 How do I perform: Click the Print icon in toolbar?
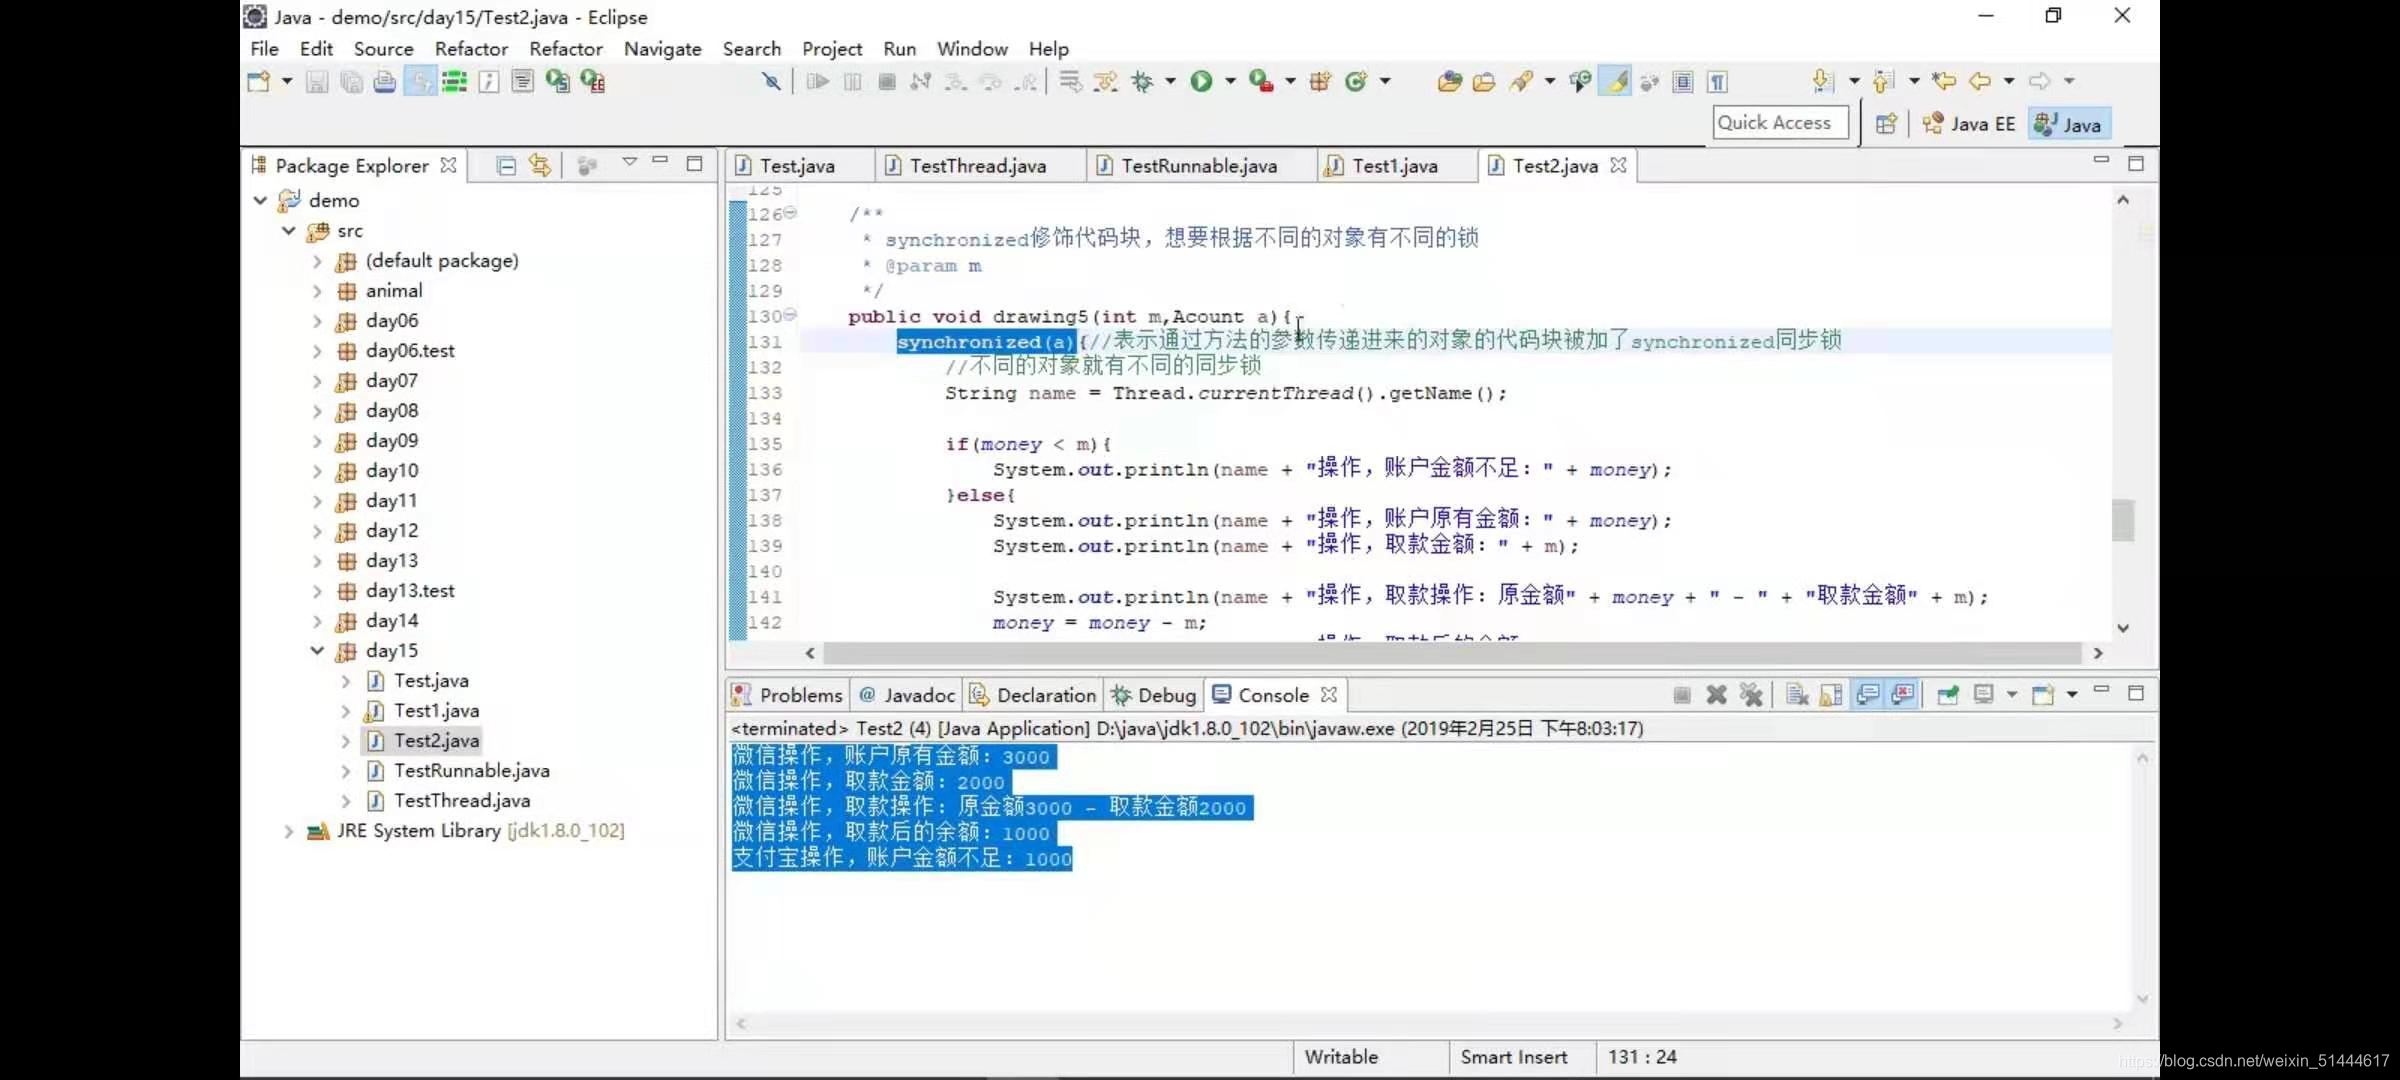(x=384, y=82)
